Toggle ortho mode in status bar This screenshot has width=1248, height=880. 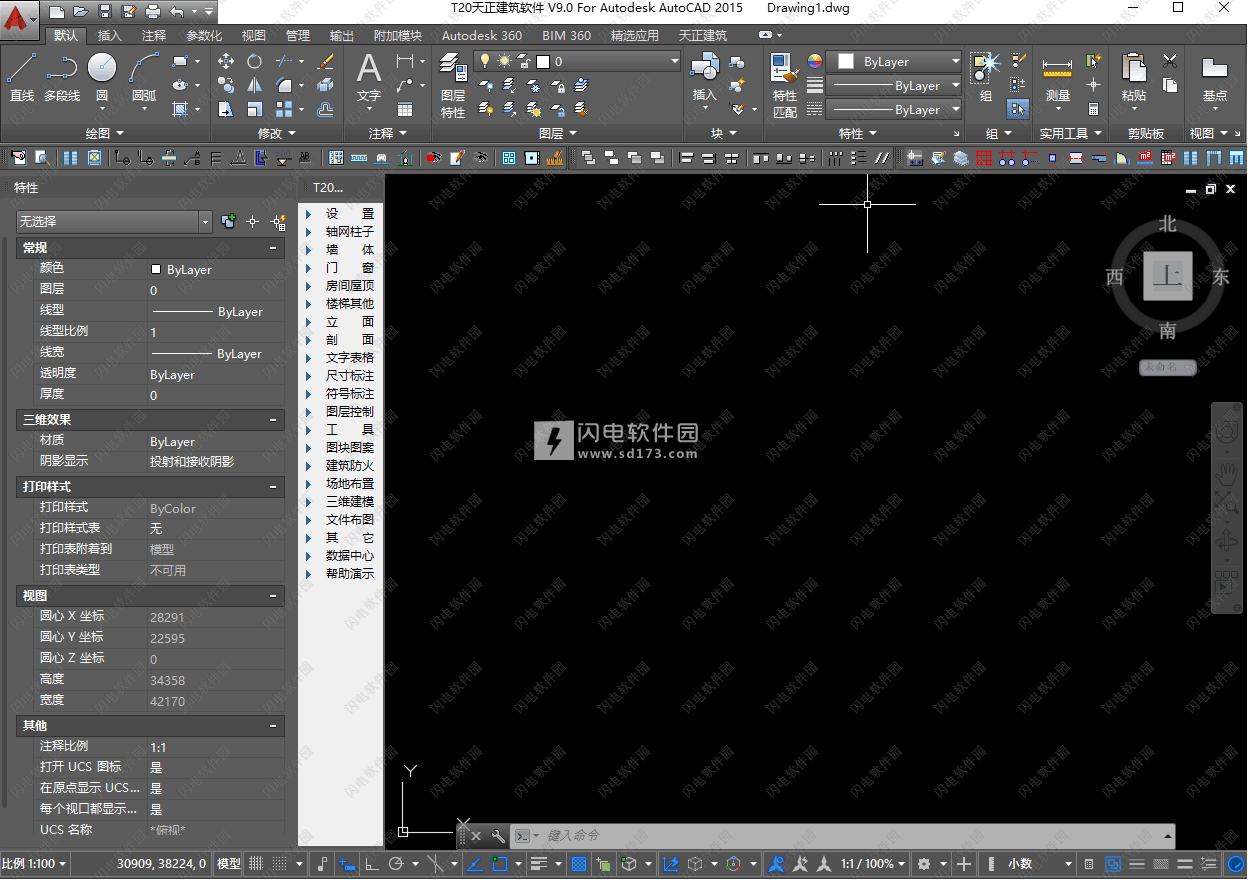371,864
